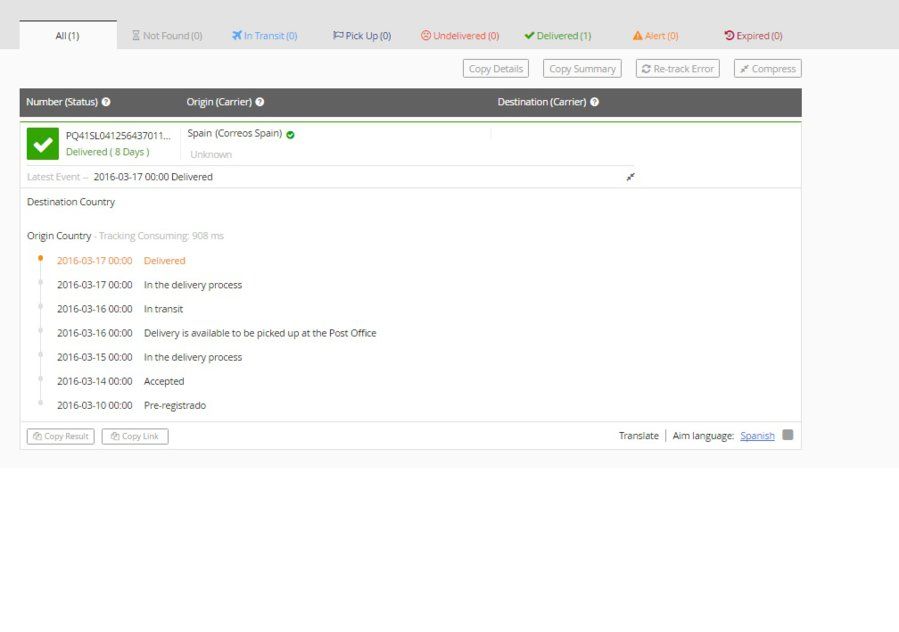Click the Copy Result button

(61, 436)
